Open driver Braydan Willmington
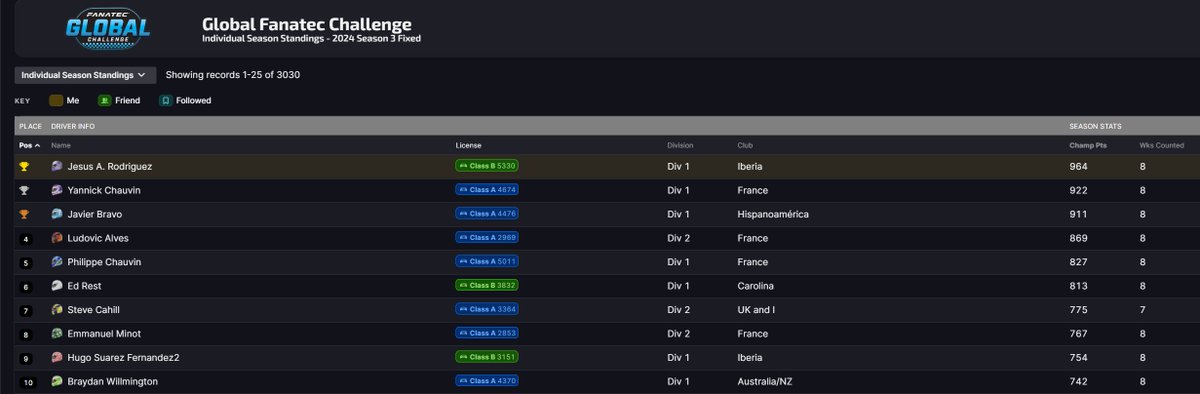1200x394 pixels. [112, 382]
